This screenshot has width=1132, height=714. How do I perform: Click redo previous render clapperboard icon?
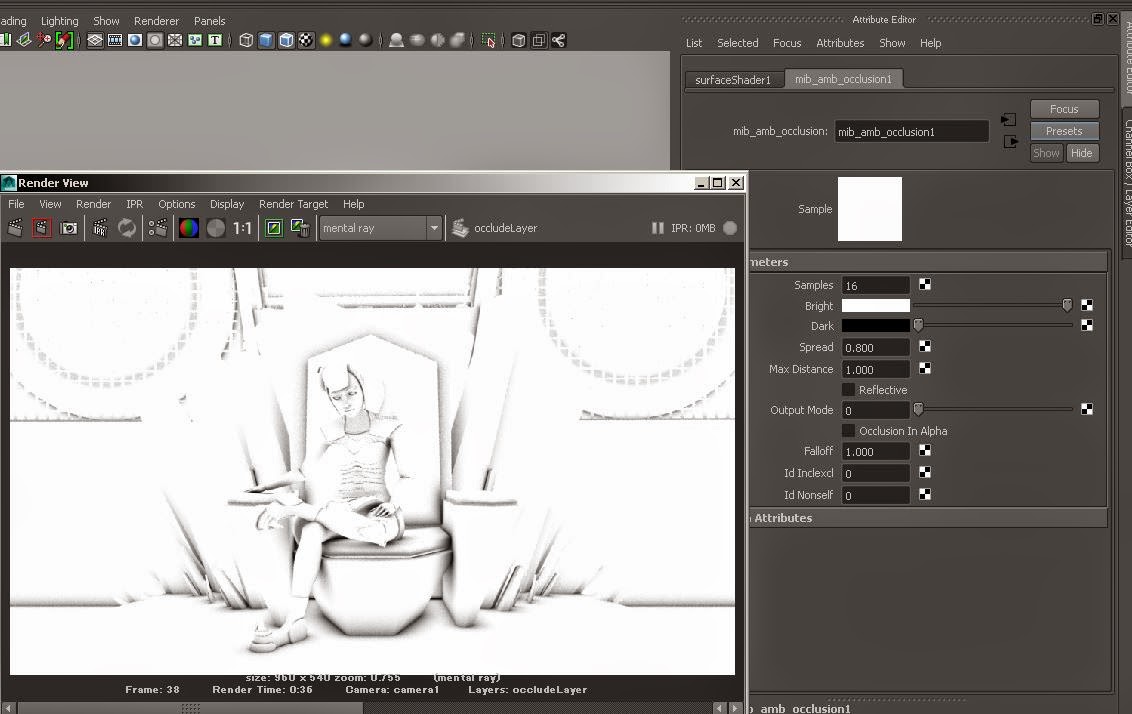point(15,228)
